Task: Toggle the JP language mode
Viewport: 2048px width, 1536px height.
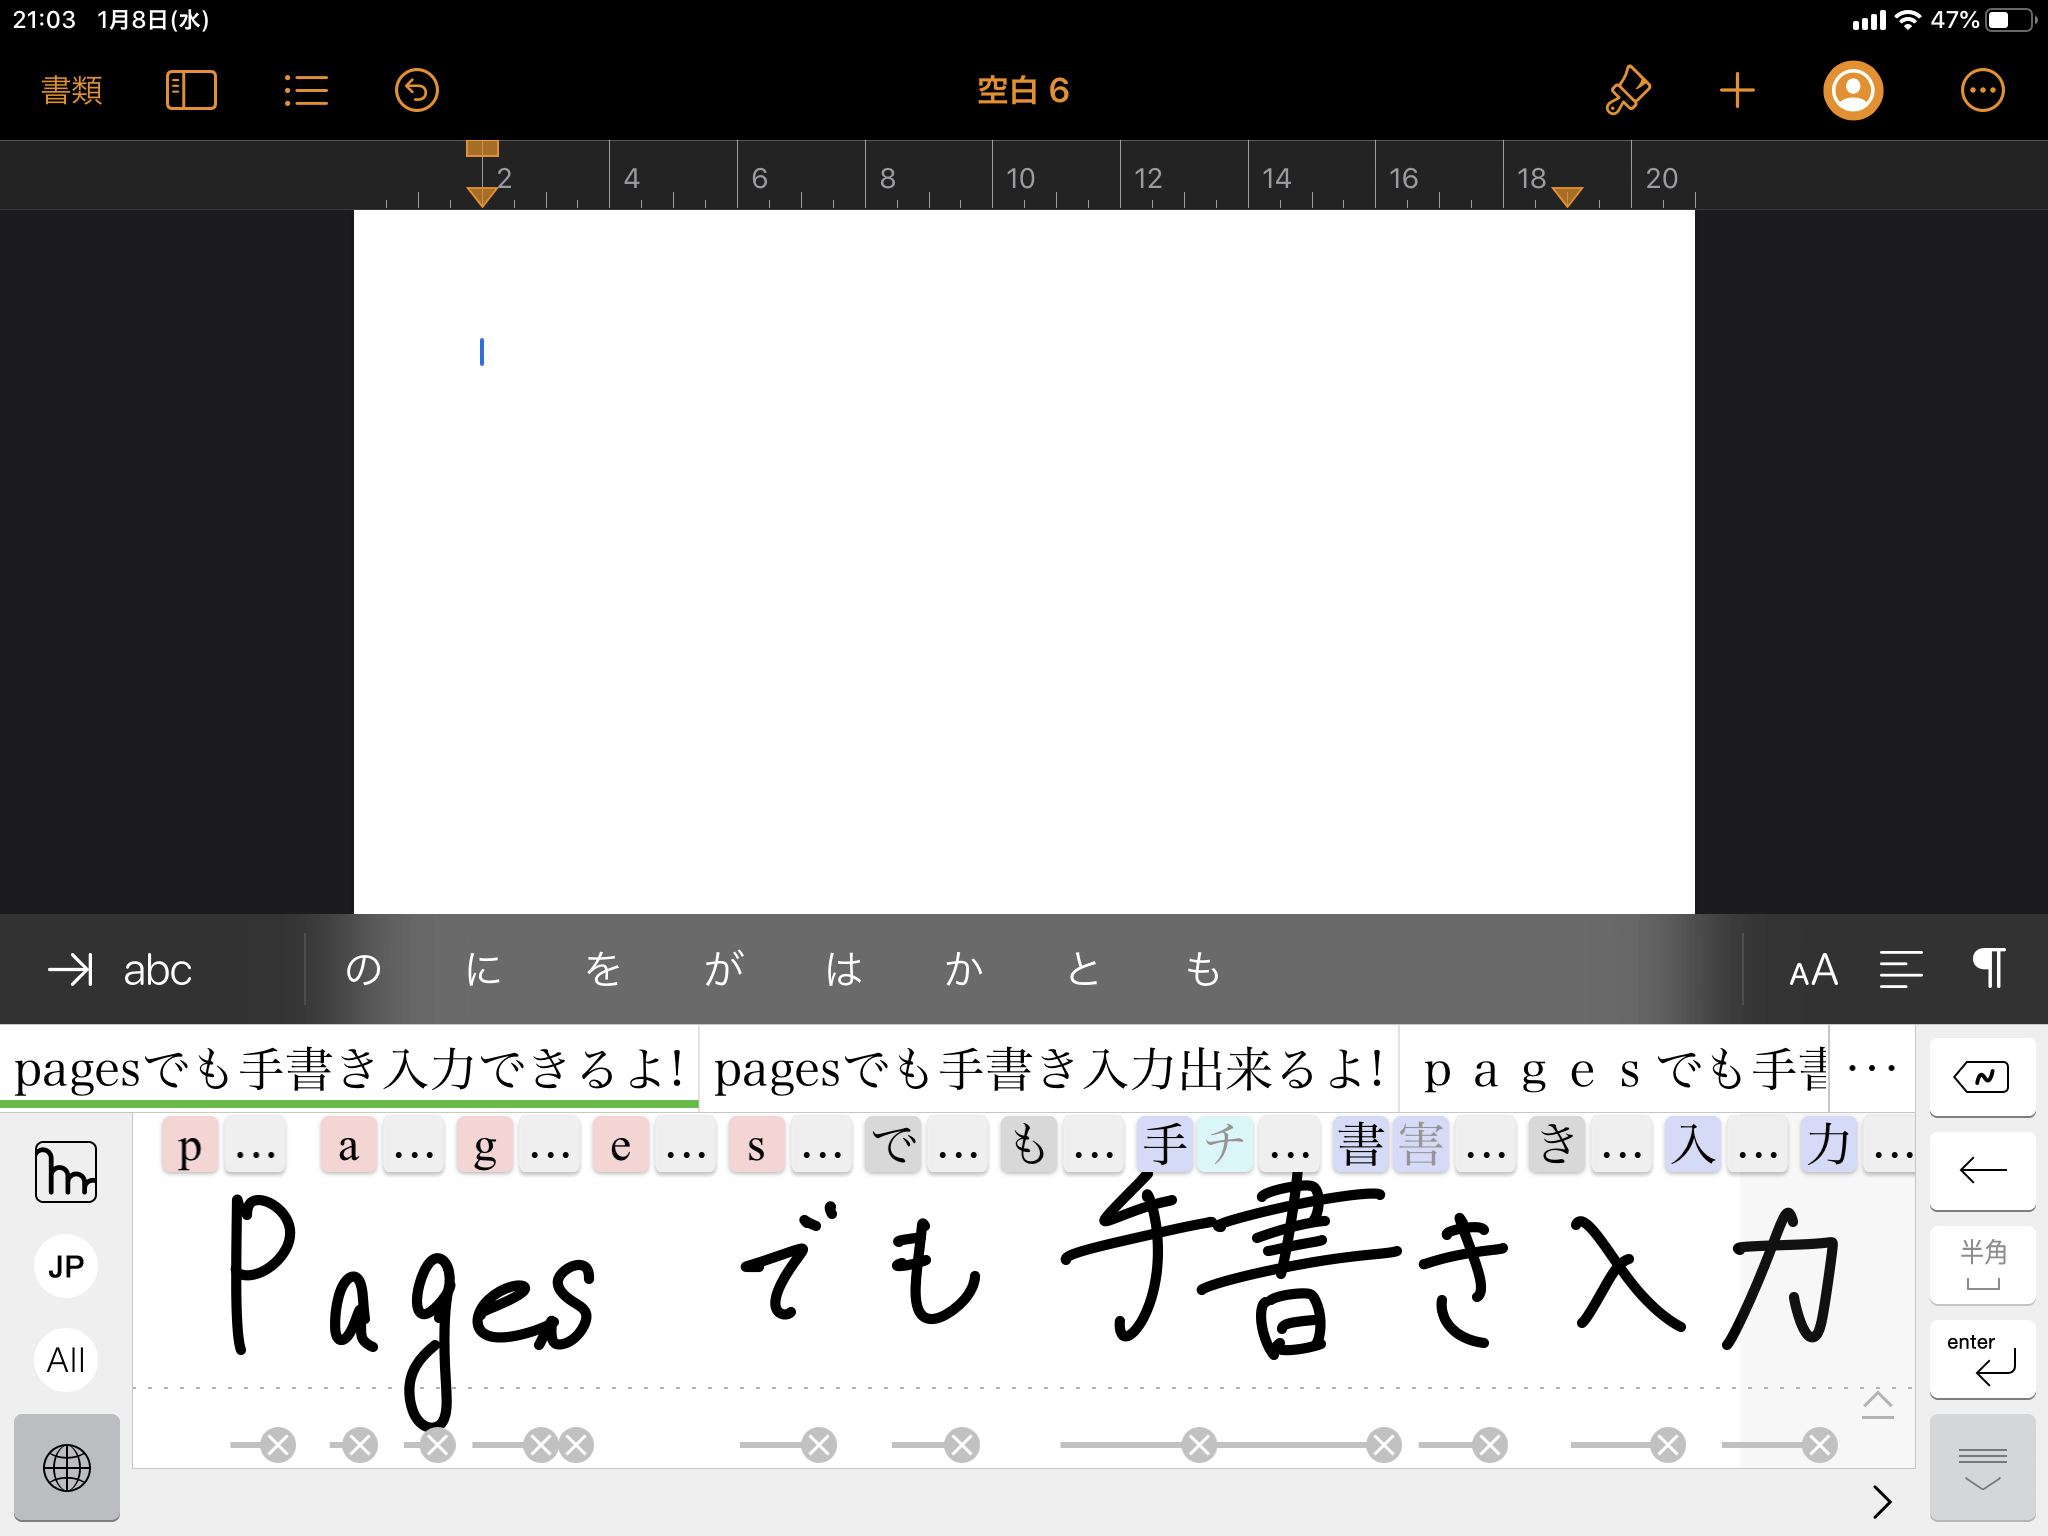Action: coord(66,1266)
